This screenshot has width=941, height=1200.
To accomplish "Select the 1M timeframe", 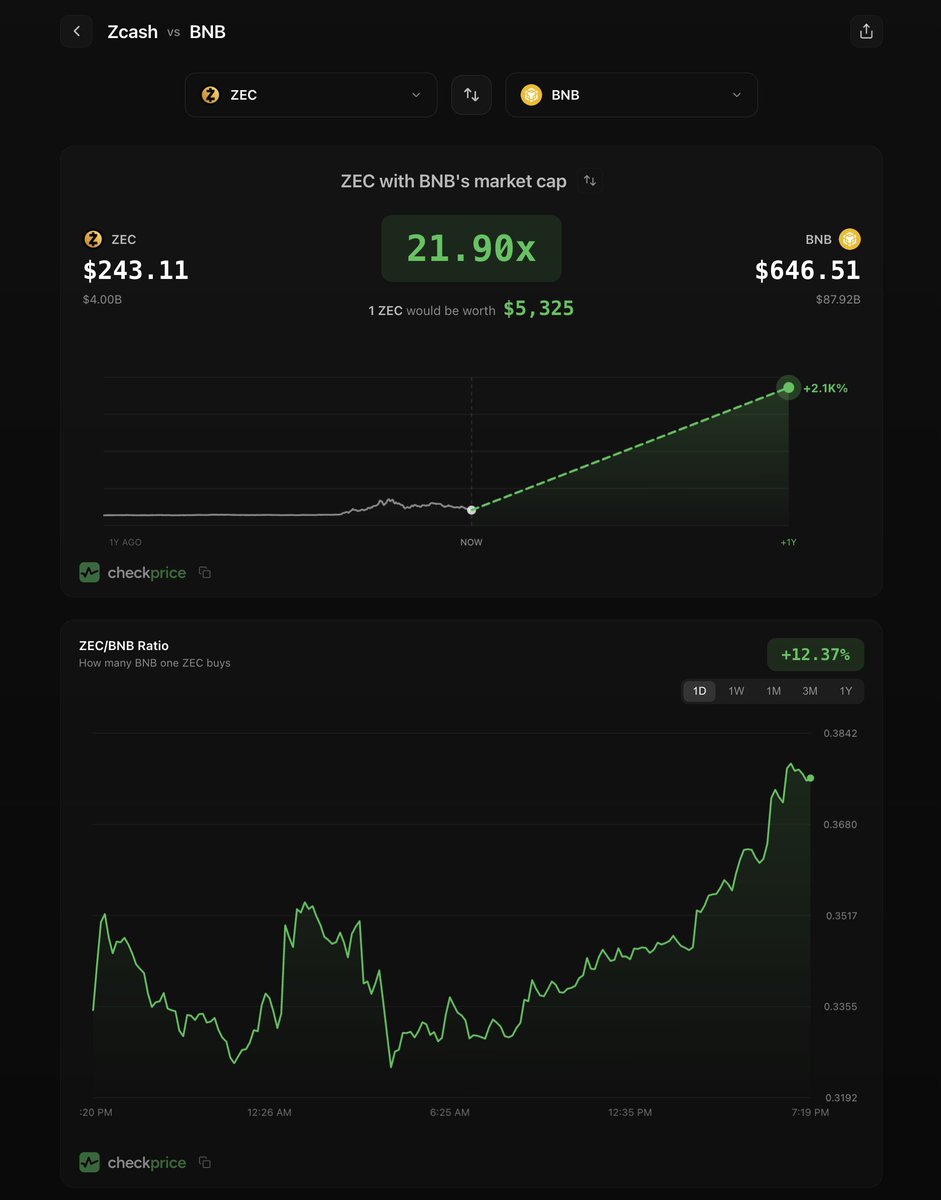I will [x=773, y=691].
